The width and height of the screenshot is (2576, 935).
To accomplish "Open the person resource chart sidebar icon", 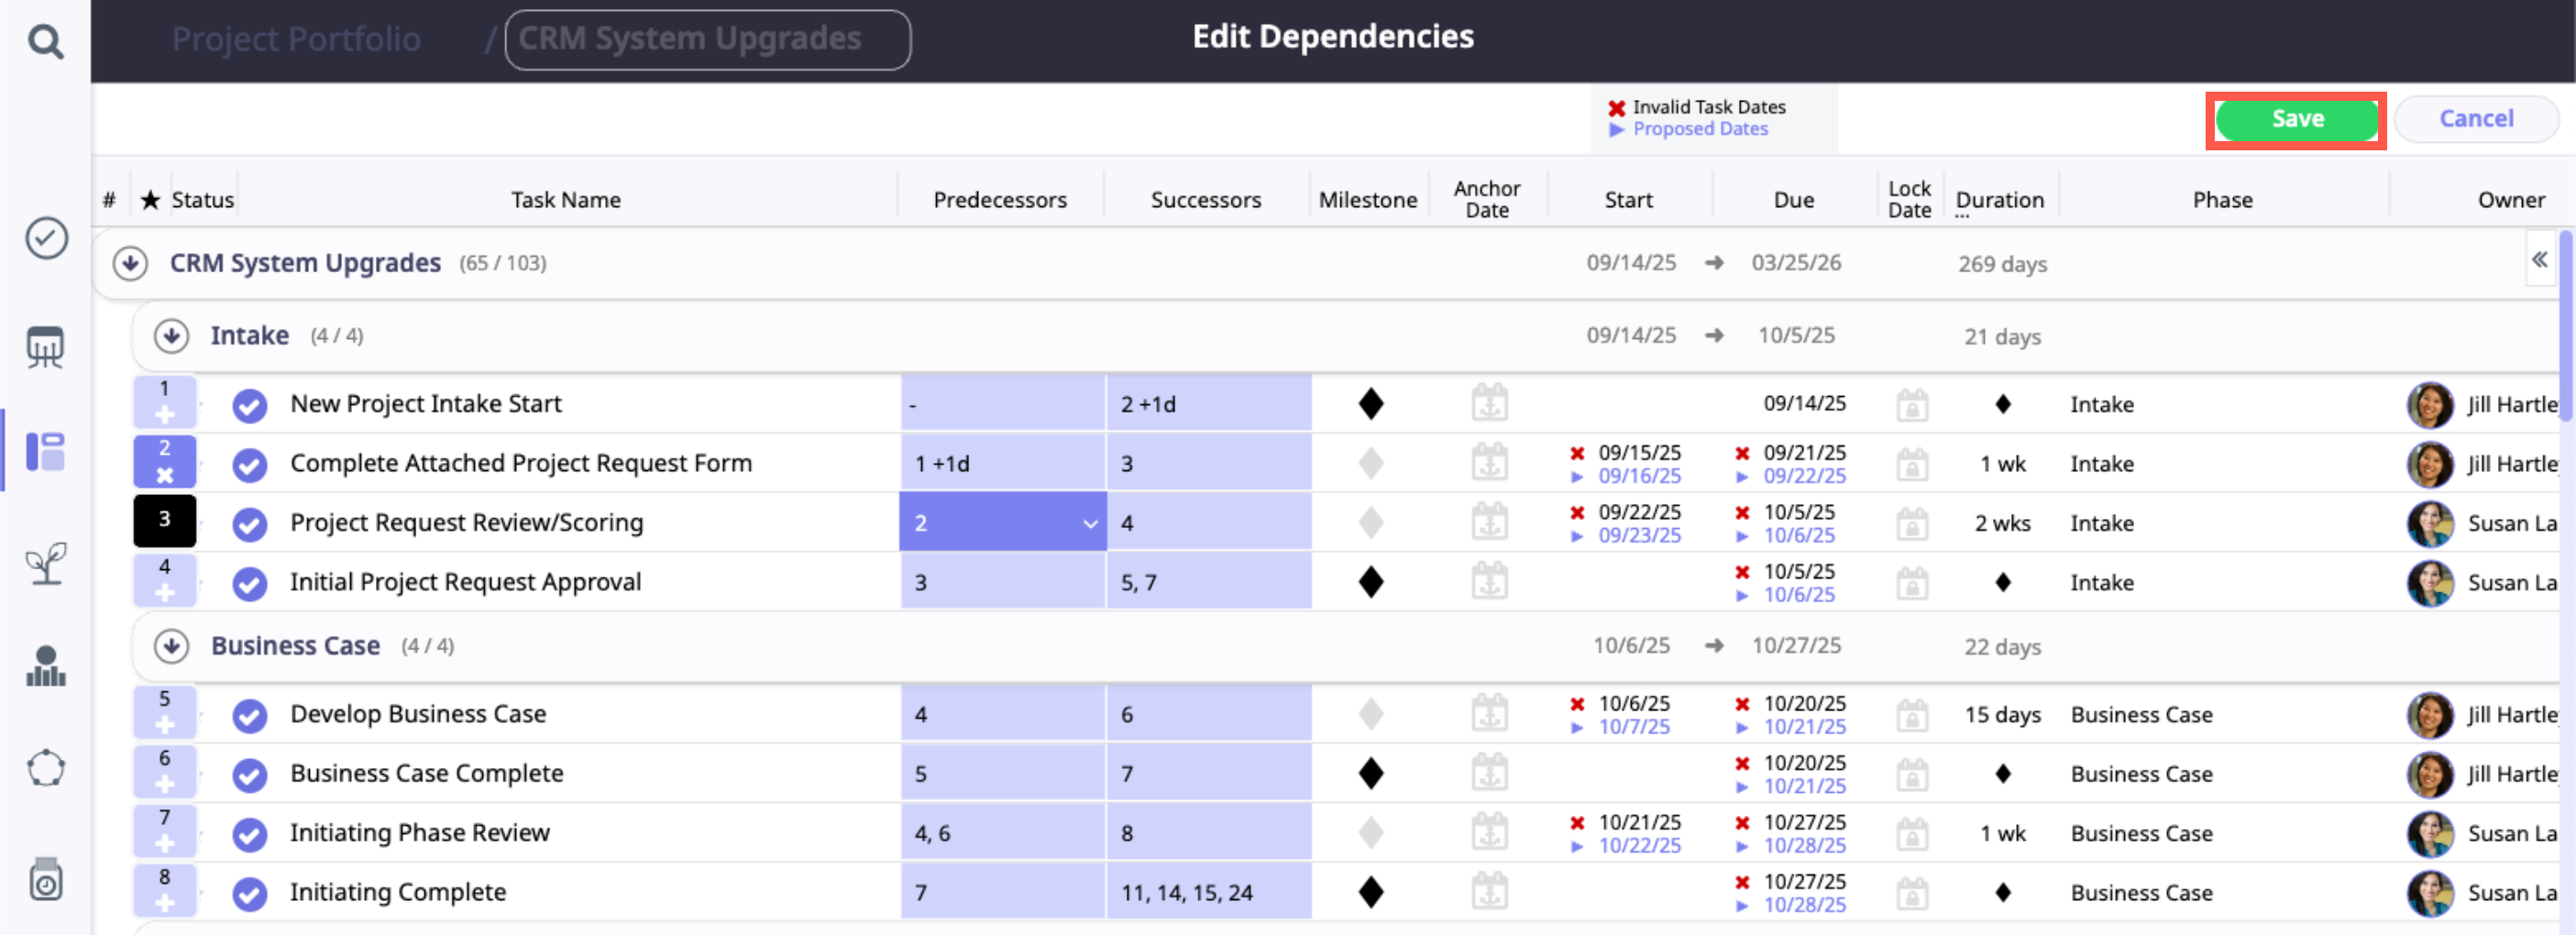I will coord(46,666).
